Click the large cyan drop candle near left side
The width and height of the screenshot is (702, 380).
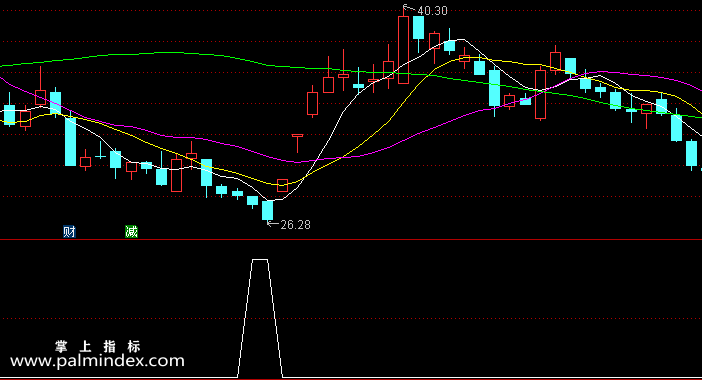pos(70,141)
